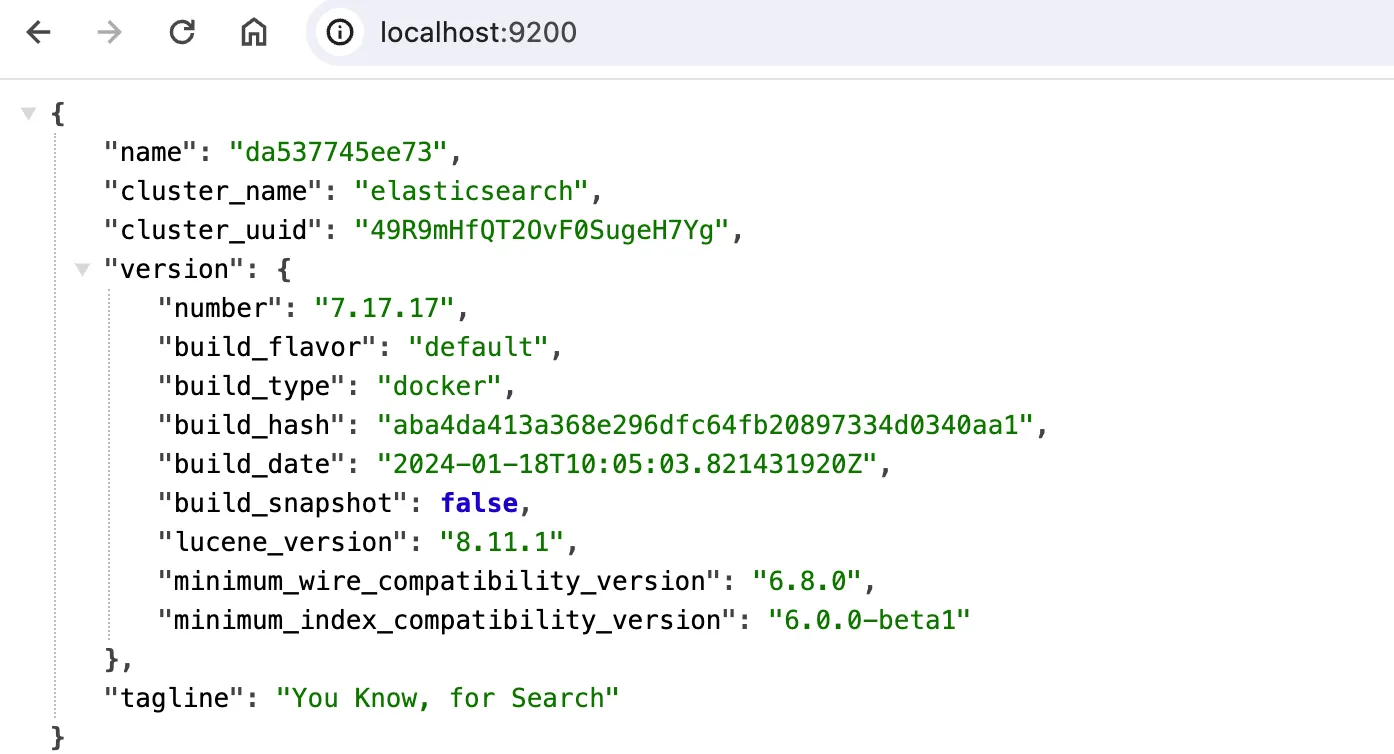The height and width of the screenshot is (754, 1394).
Task: Select the value "6.8.0"
Action: coord(807,581)
